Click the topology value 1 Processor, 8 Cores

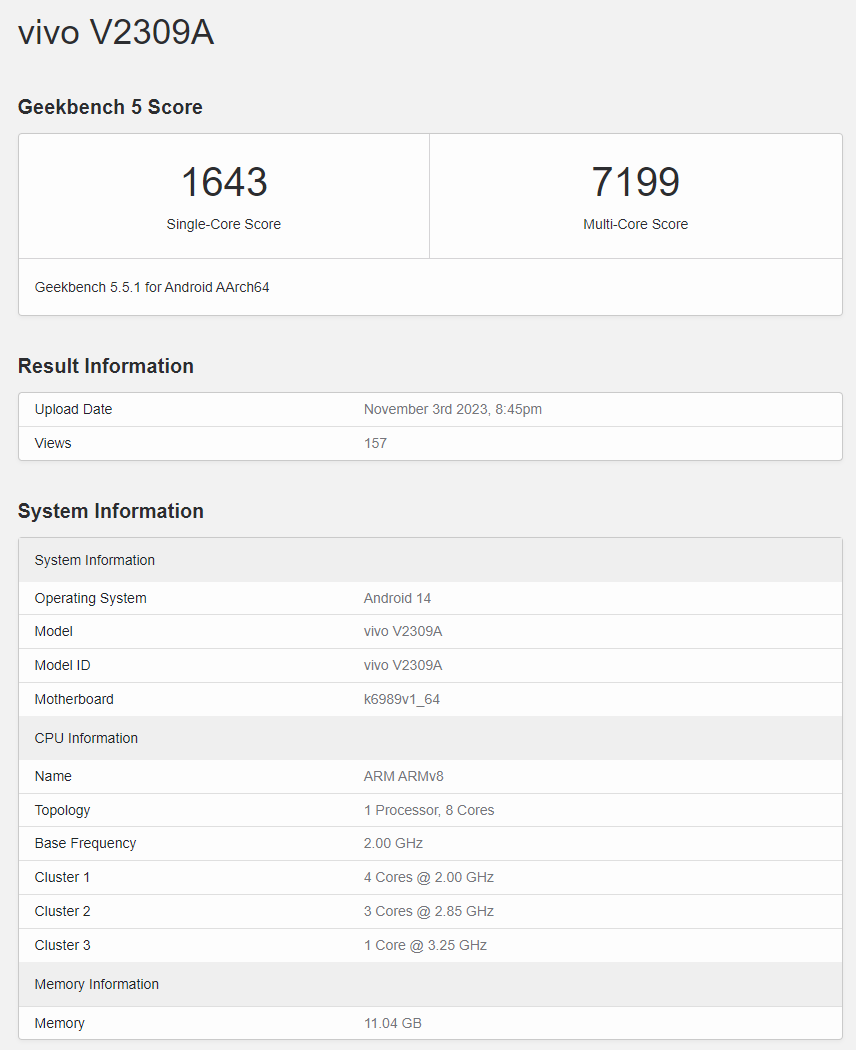428,810
